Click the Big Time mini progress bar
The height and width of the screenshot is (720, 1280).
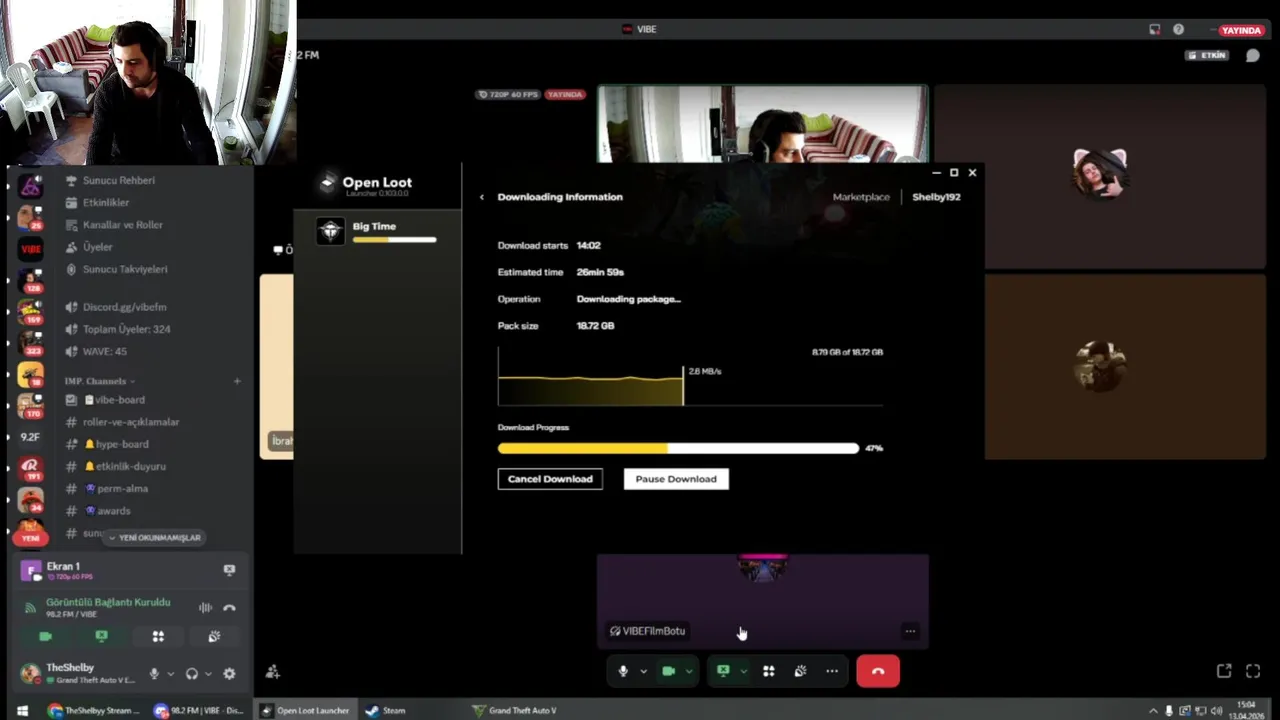click(x=394, y=240)
